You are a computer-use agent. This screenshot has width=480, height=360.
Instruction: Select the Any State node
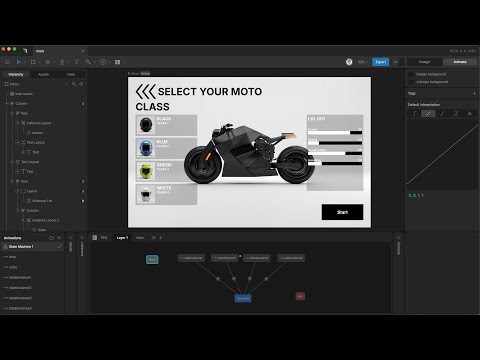243,298
